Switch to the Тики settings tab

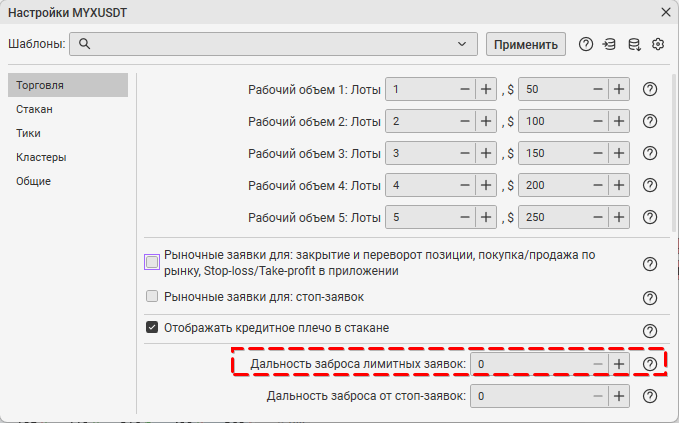tap(68, 133)
